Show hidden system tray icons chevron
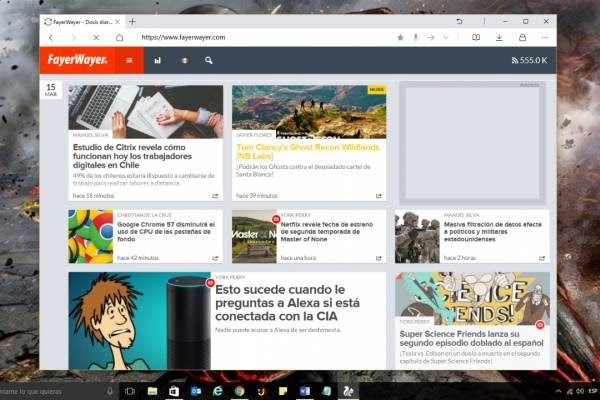Image resolution: width=600 pixels, height=400 pixels. pos(558,391)
